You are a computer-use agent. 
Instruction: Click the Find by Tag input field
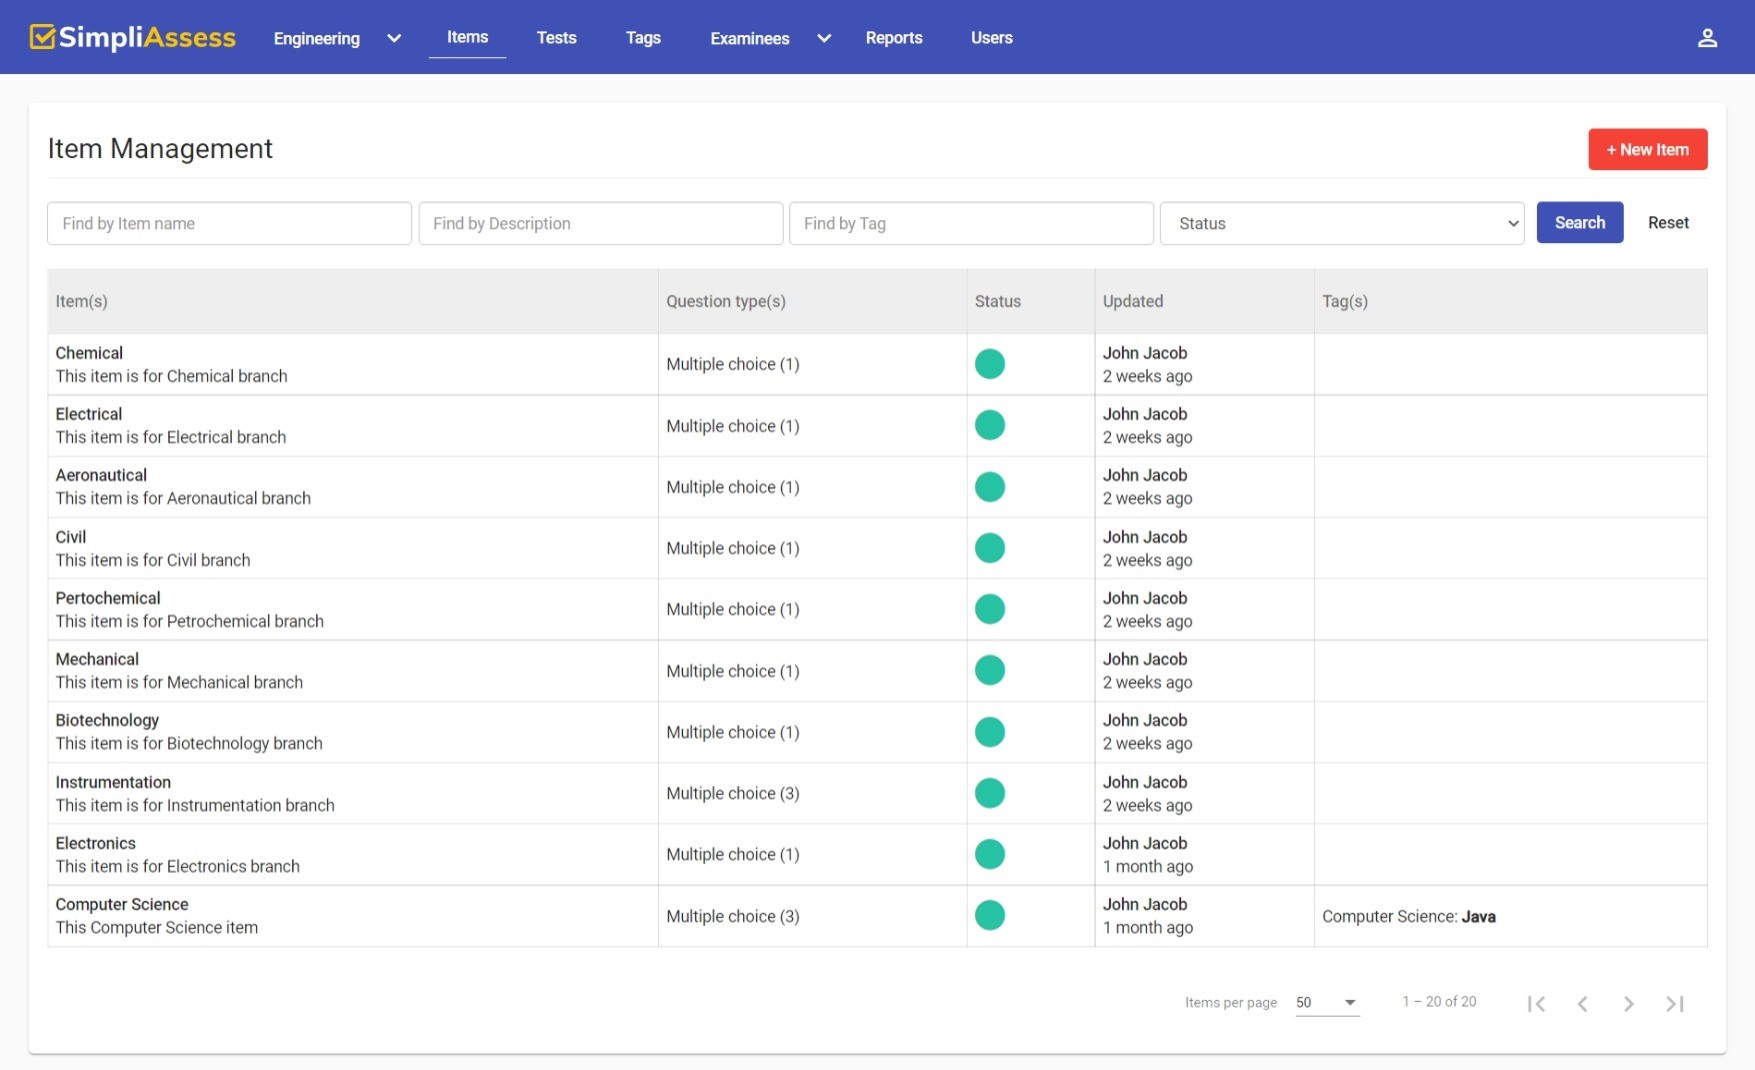tap(970, 223)
